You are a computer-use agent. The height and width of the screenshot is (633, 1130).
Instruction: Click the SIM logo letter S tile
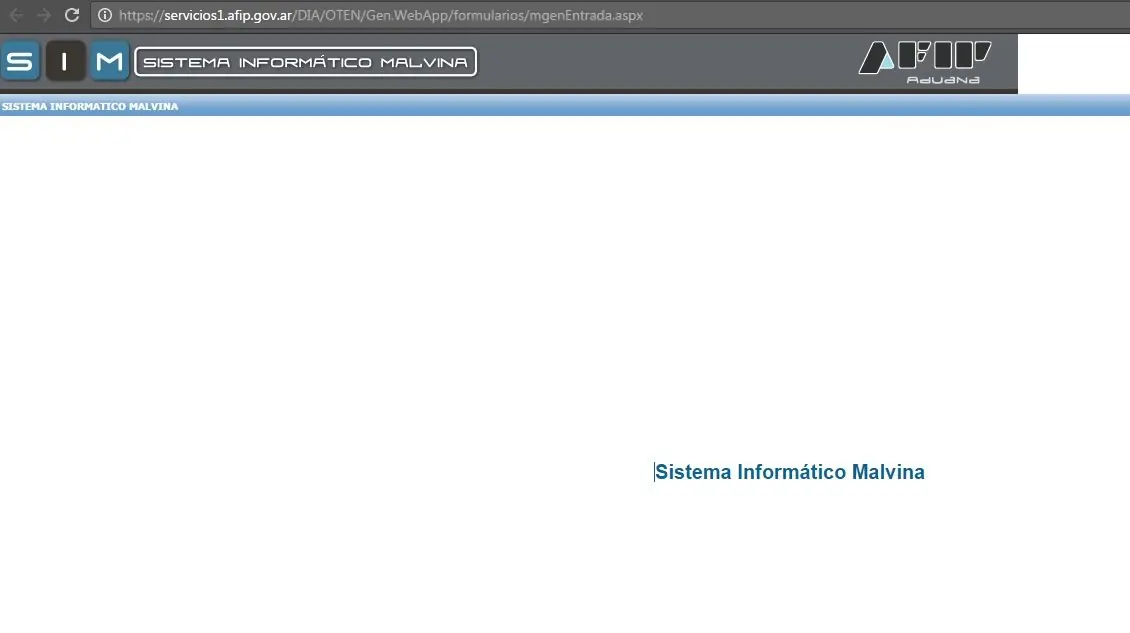click(x=20, y=61)
